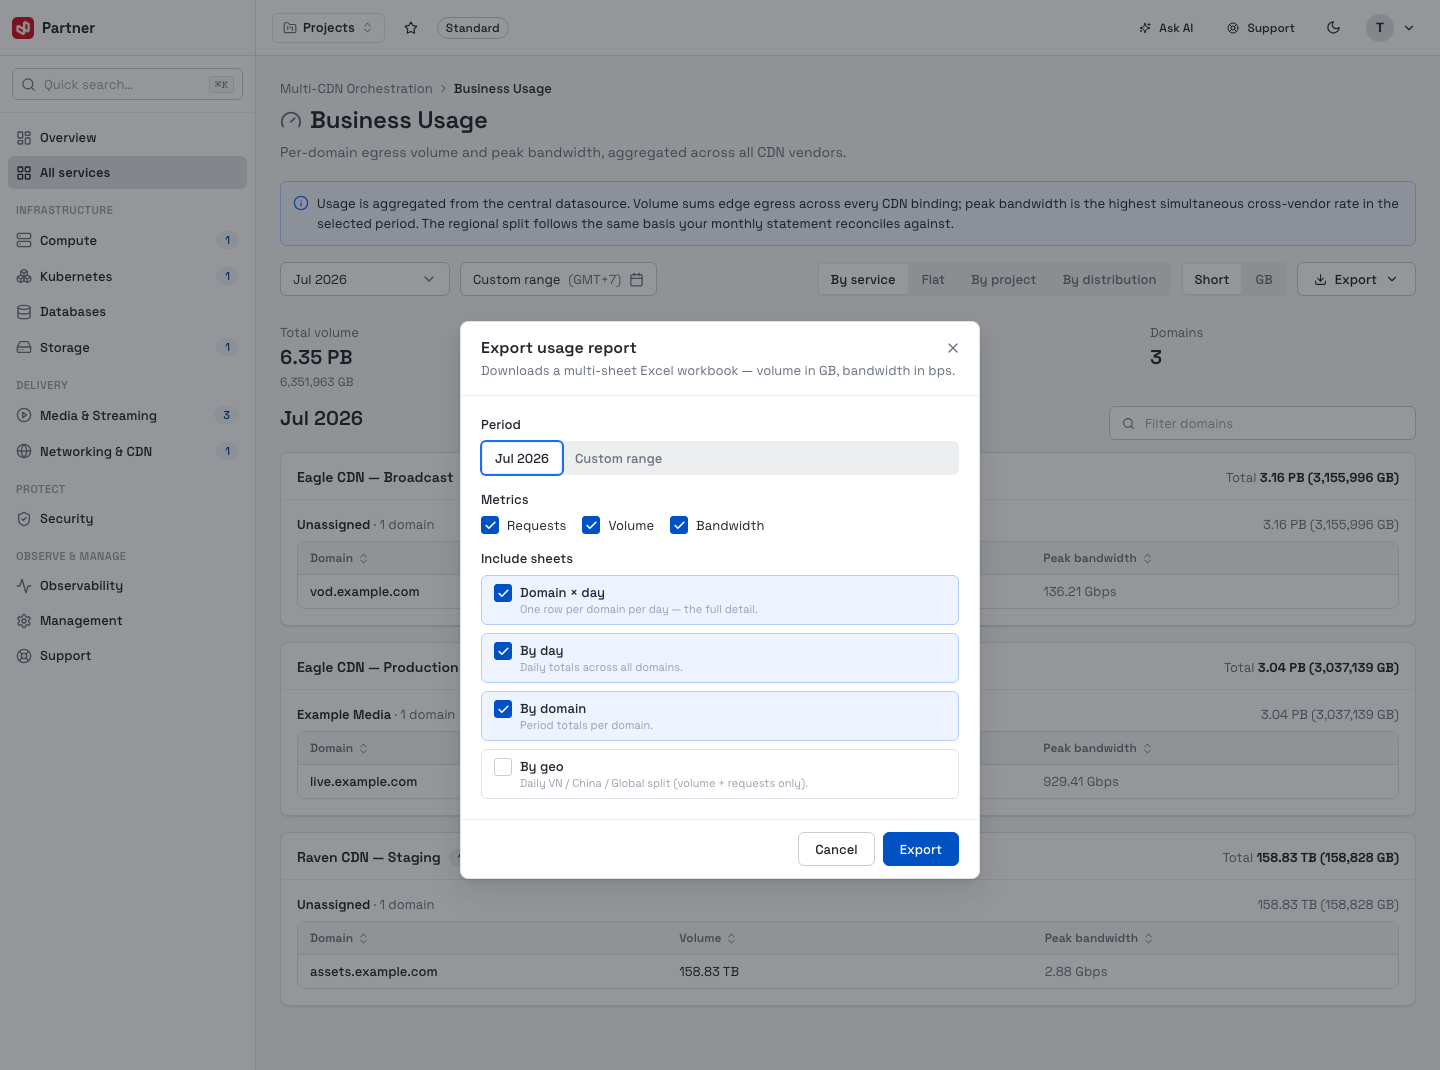Click the Business Usage gauge icon
The width and height of the screenshot is (1440, 1070).
tap(291, 121)
